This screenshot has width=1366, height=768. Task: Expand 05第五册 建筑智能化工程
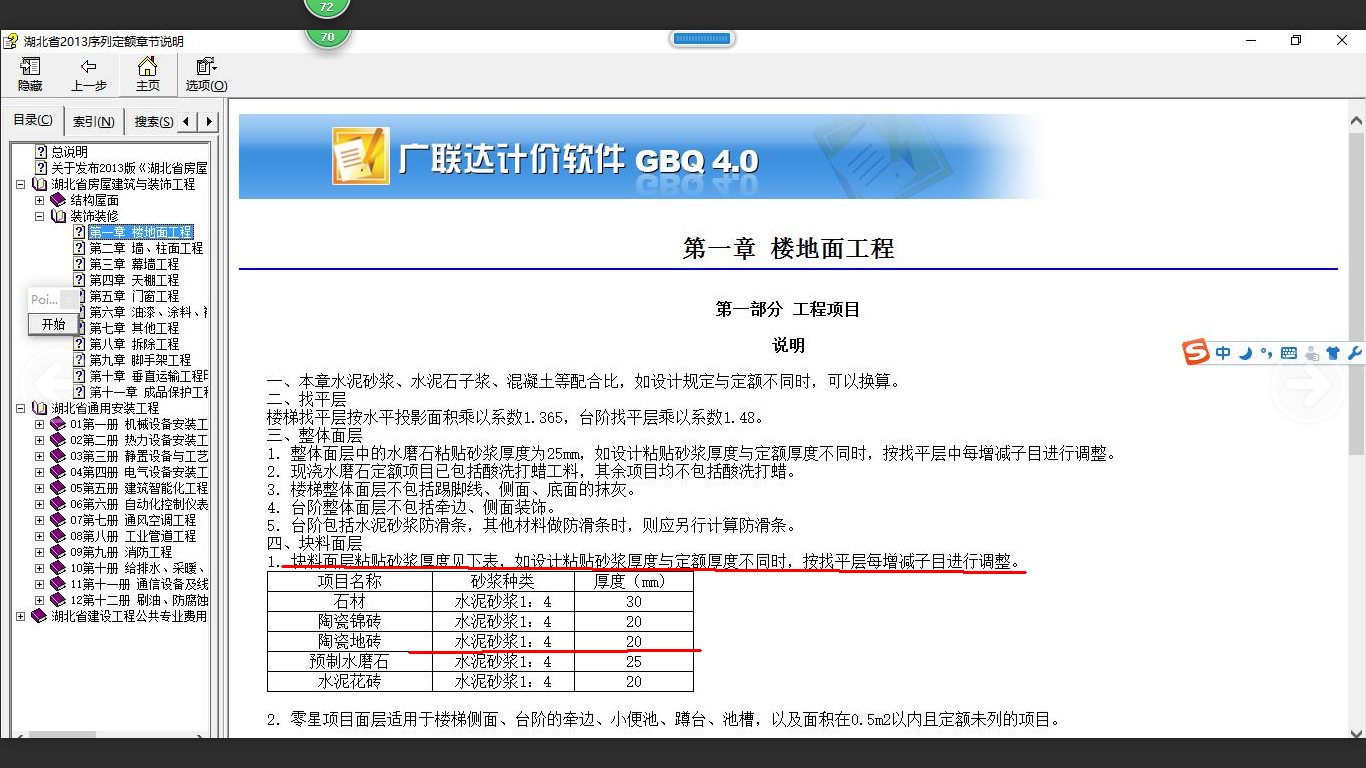tap(40, 488)
